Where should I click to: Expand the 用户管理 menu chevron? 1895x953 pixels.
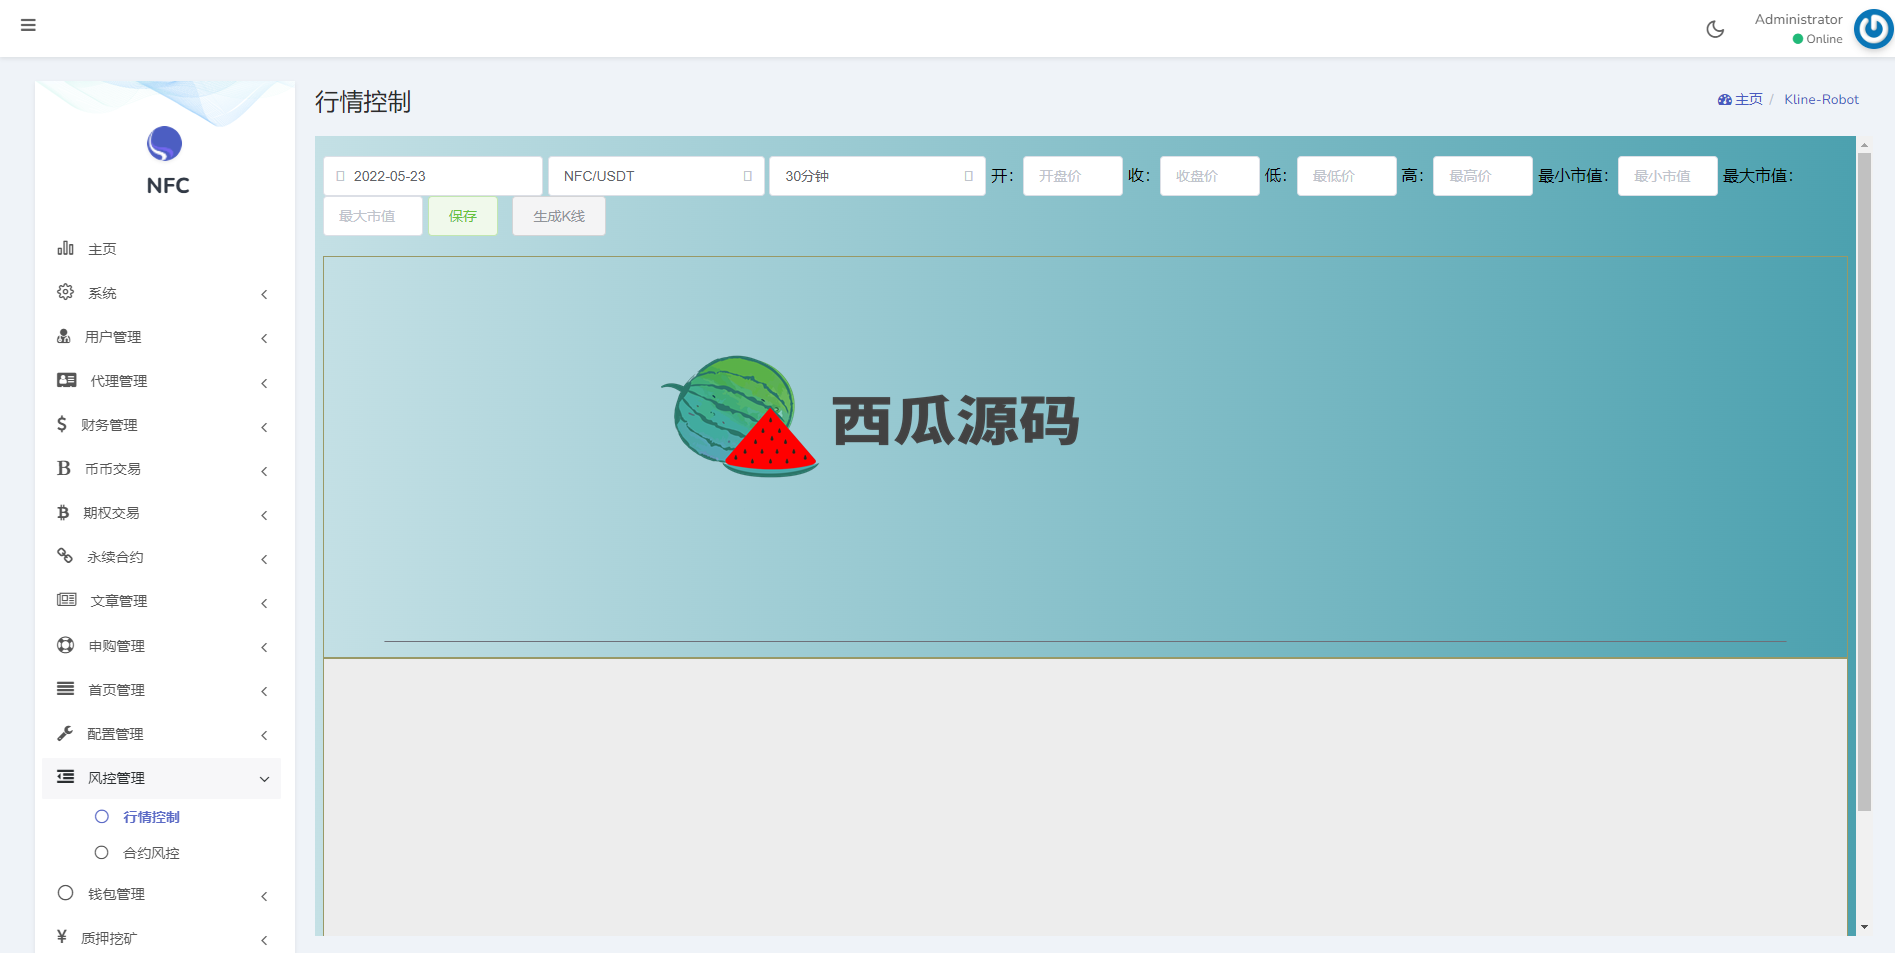click(x=264, y=338)
